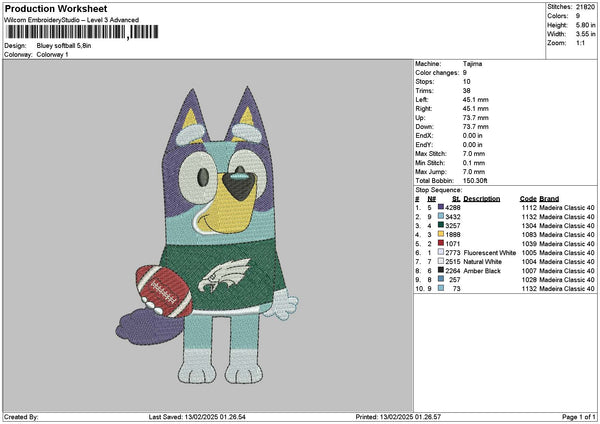Click the 'Down:' measurement label
Viewport: 600px width, 424px height.
pos(424,127)
